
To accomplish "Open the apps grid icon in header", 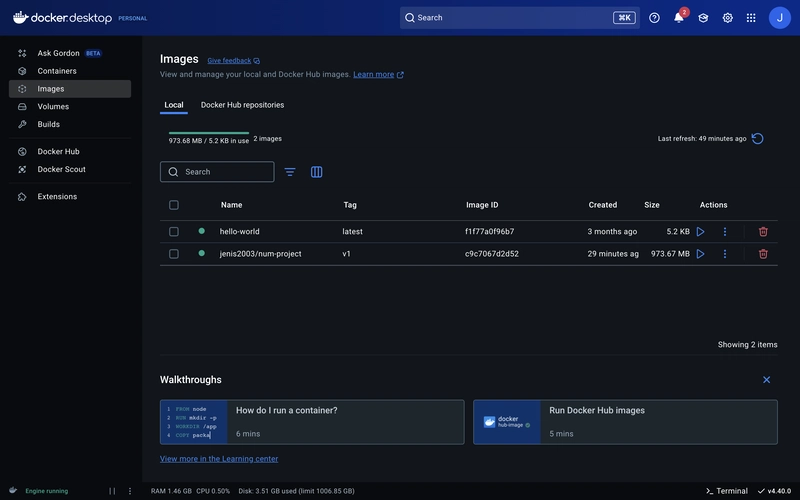I will click(x=751, y=18).
